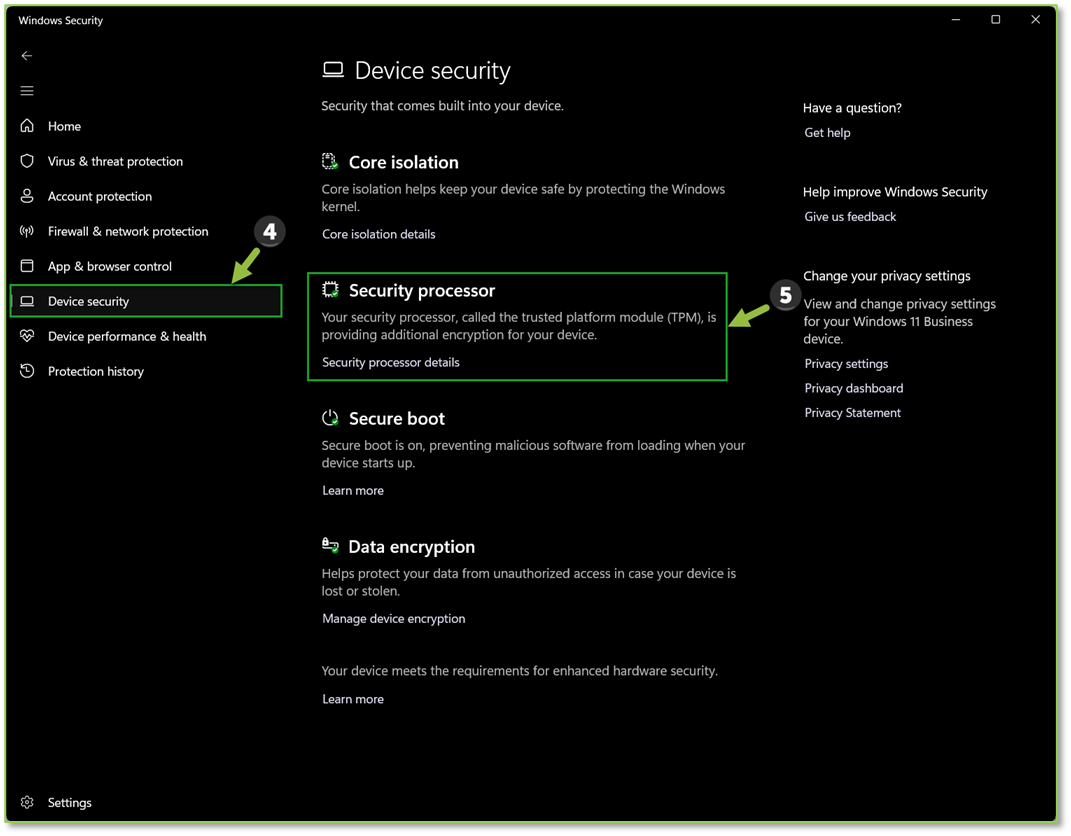Viewport: 1071px width, 836px height.
Task: Select Device security in the sidebar
Action: [88, 301]
